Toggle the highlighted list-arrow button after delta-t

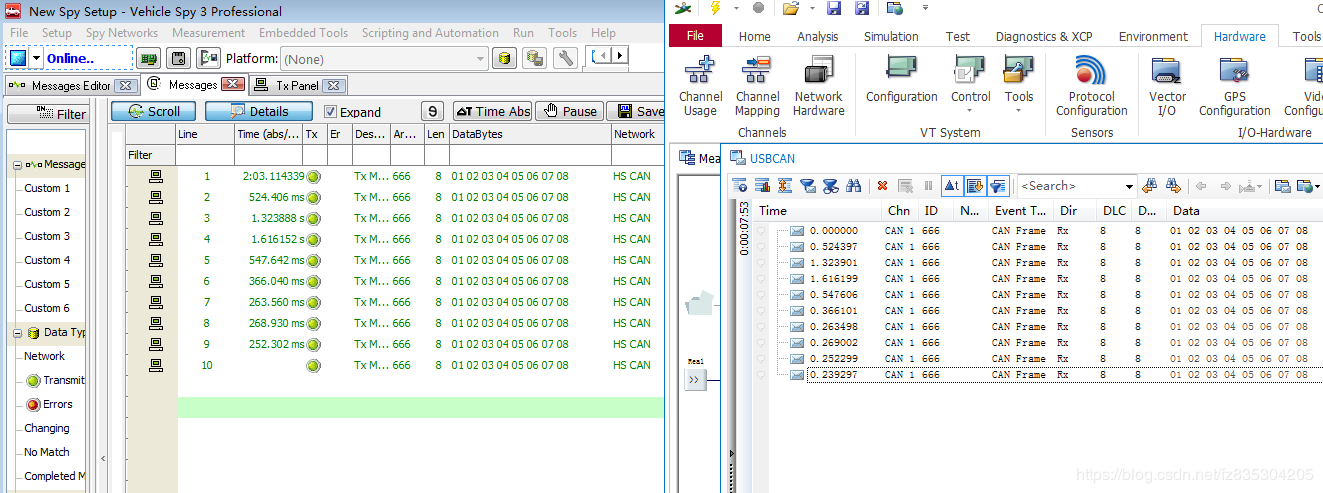(x=975, y=186)
